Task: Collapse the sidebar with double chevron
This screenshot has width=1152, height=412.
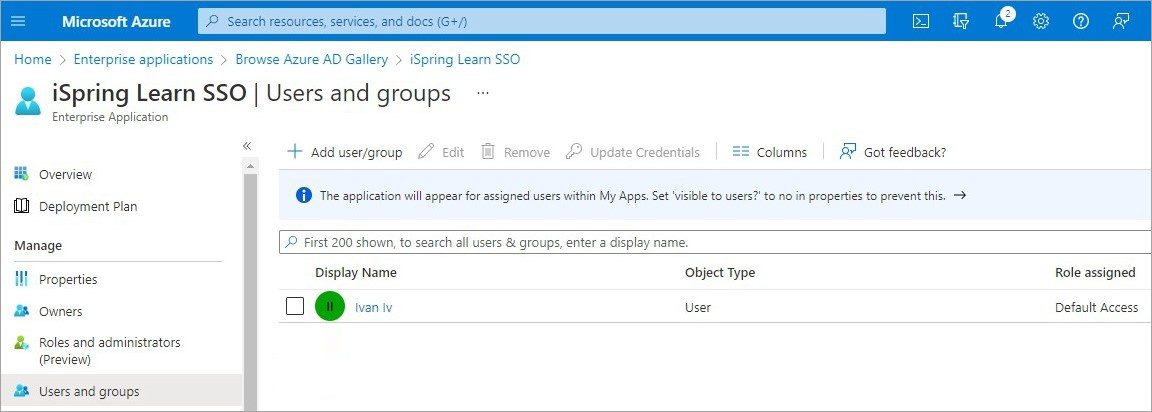Action: pyautogui.click(x=247, y=145)
